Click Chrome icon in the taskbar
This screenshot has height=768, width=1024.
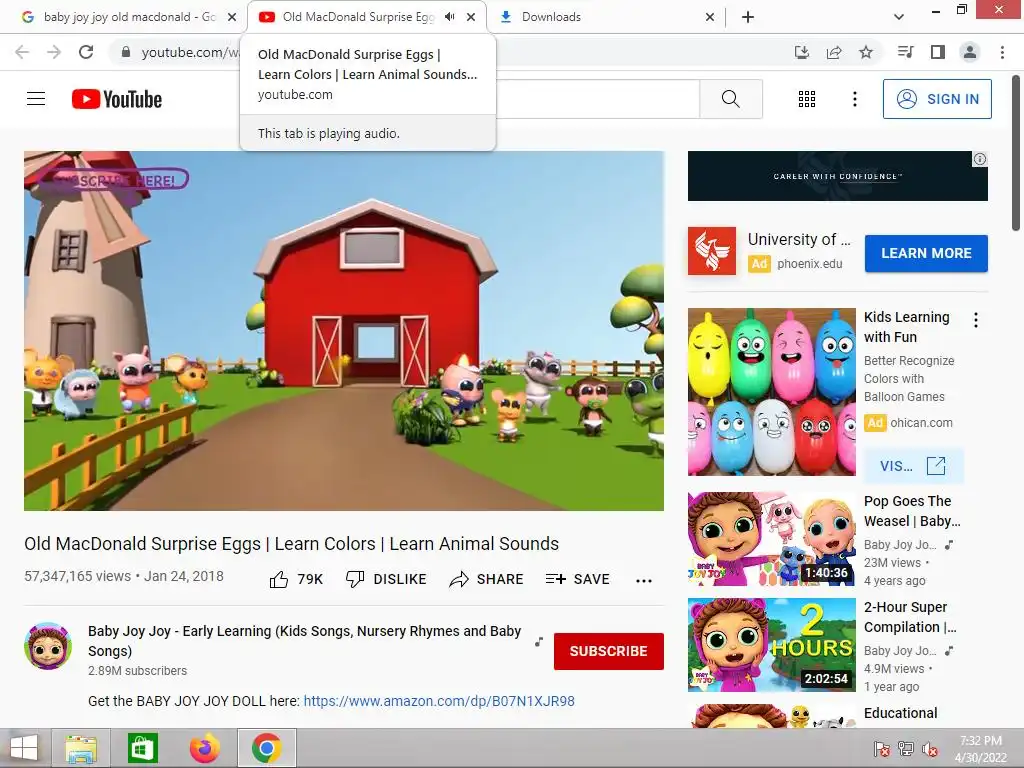(x=266, y=748)
